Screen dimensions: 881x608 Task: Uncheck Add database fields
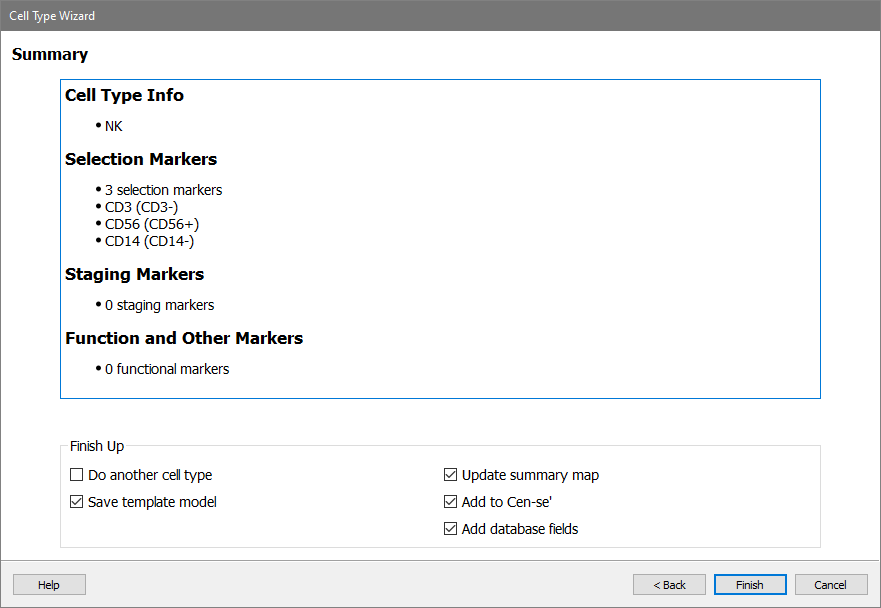[451, 529]
